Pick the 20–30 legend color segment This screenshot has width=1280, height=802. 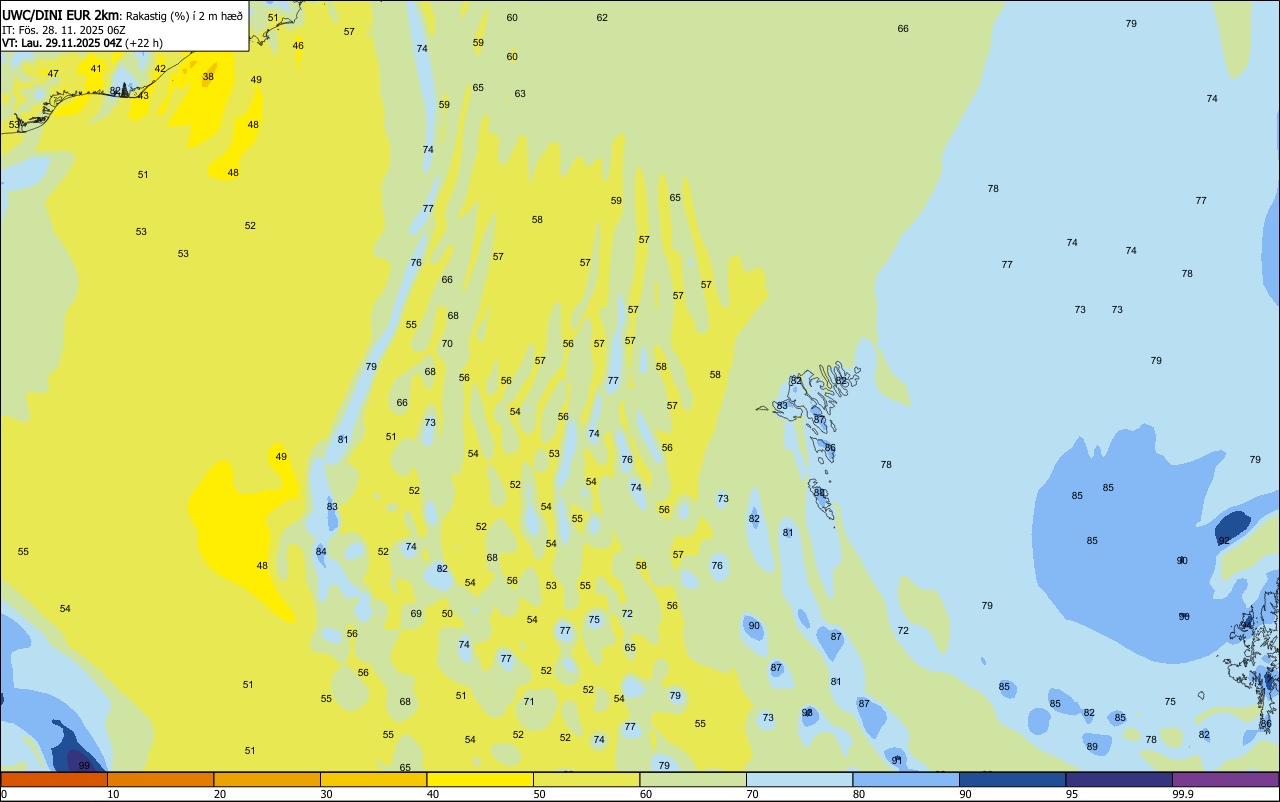(267, 779)
